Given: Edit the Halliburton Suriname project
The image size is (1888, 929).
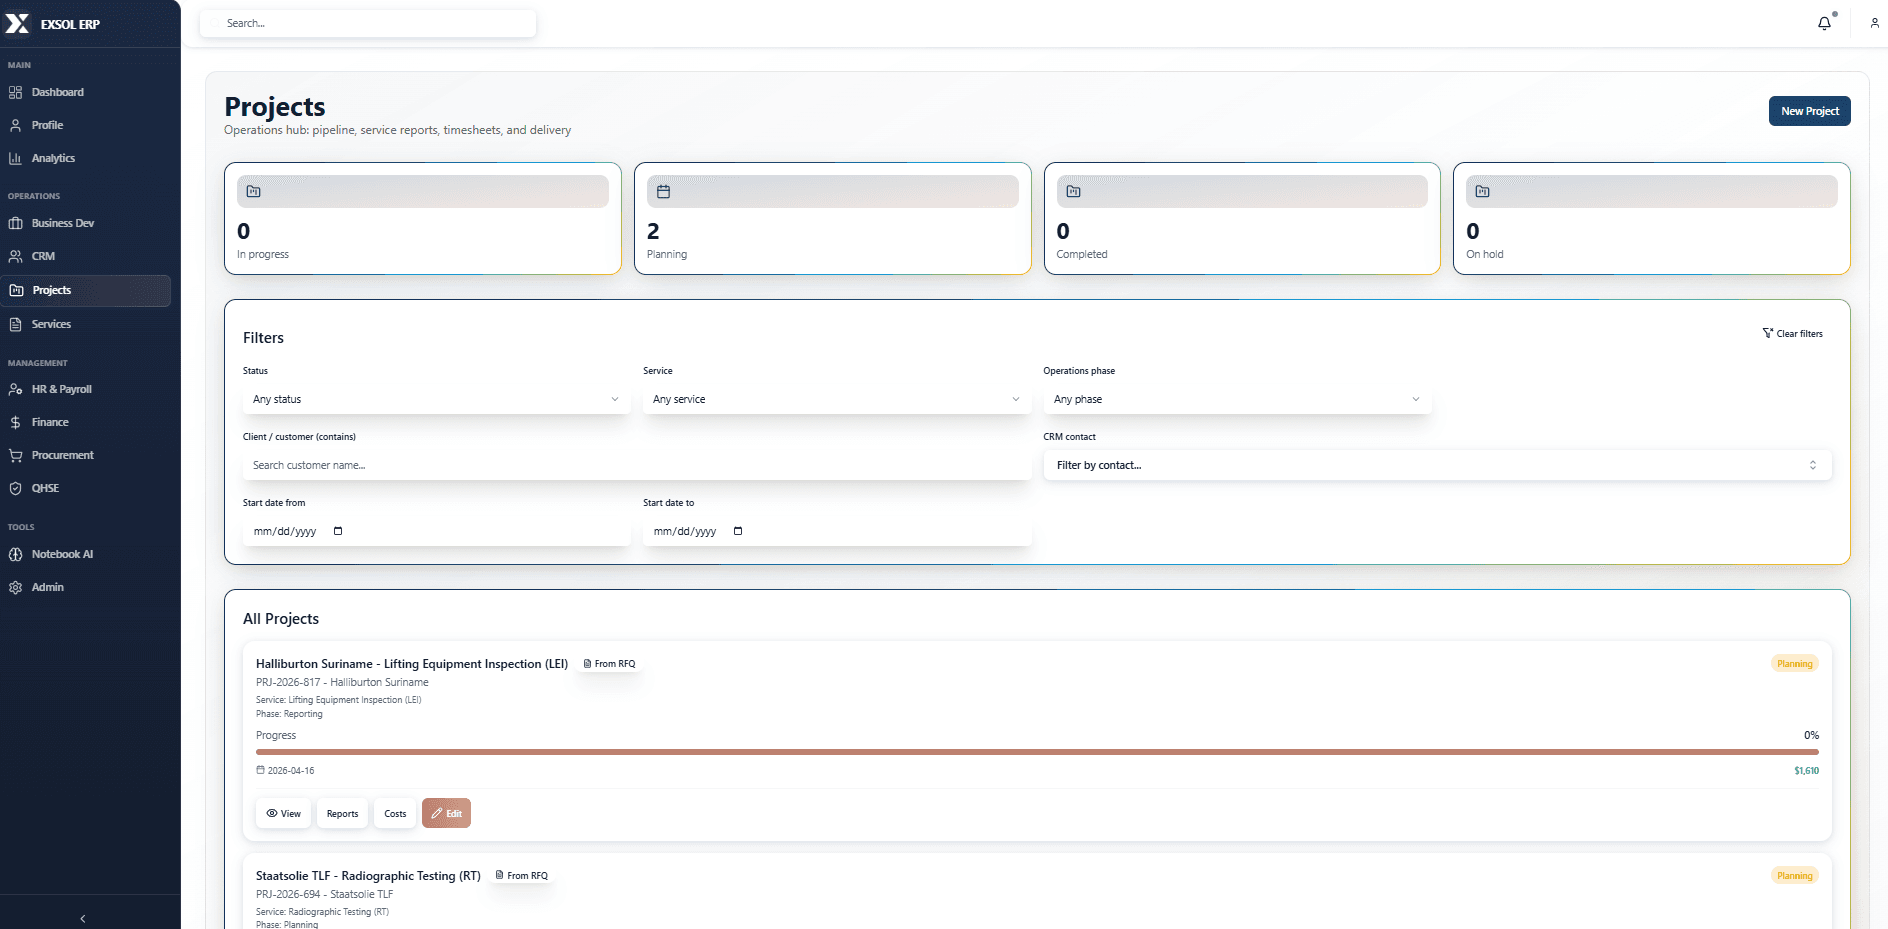Looking at the screenshot, I should click(446, 813).
